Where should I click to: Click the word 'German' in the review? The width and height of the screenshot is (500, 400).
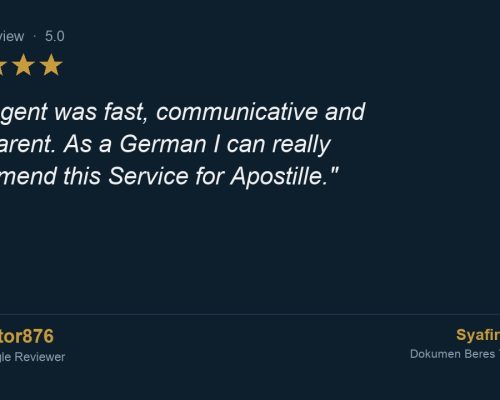tap(163, 144)
